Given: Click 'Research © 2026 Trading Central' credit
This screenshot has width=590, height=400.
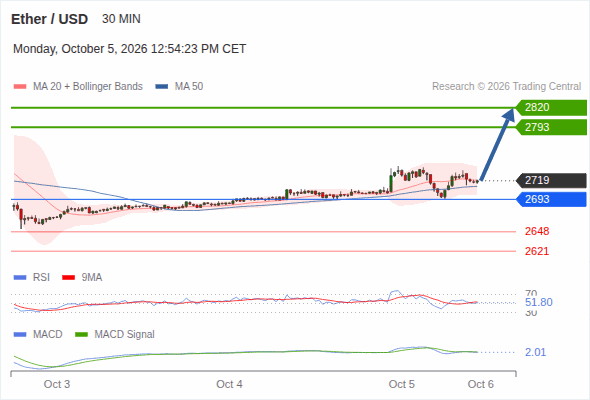Looking at the screenshot, I should click(506, 87).
